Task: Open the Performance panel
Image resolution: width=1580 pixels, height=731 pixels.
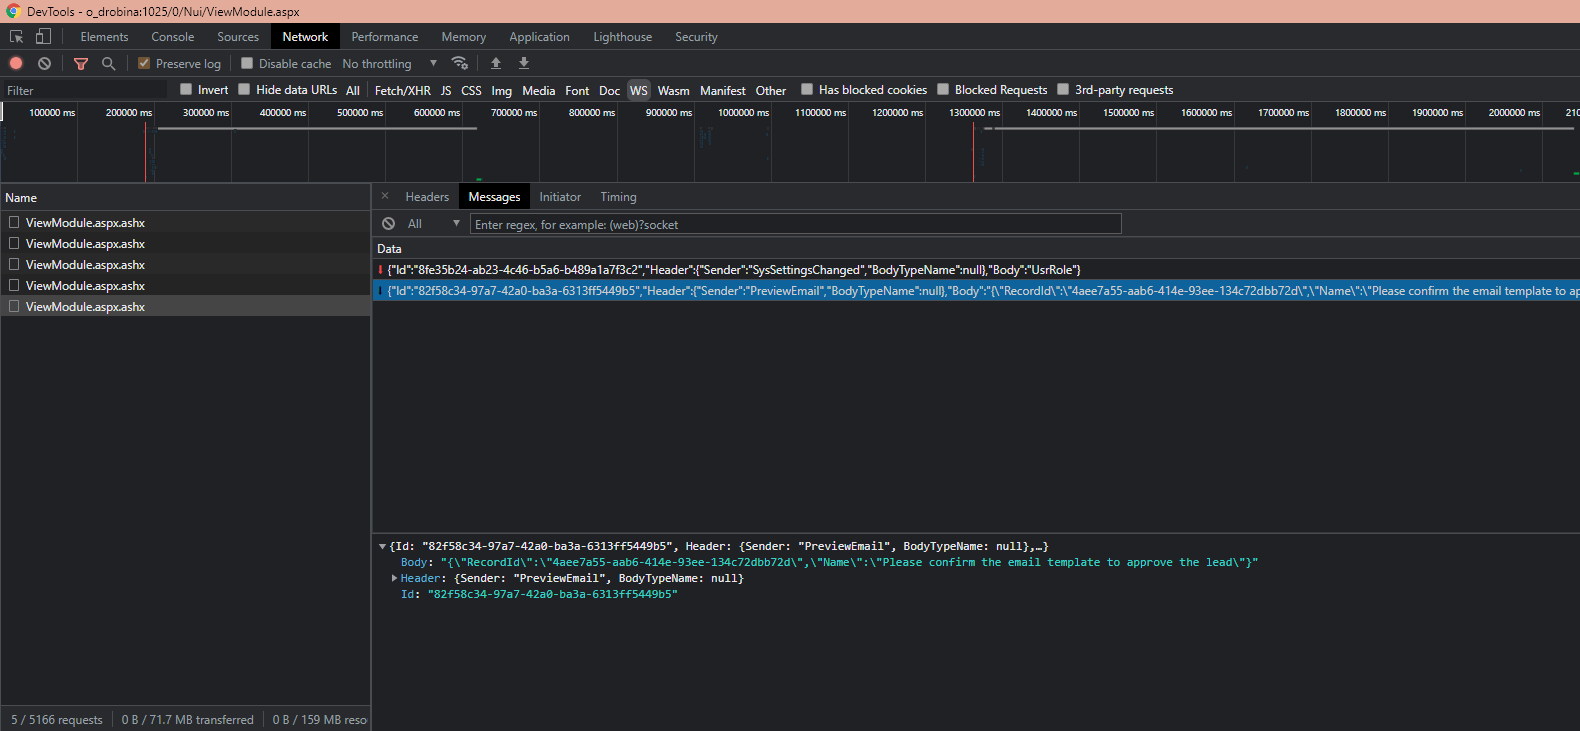Action: (x=385, y=37)
